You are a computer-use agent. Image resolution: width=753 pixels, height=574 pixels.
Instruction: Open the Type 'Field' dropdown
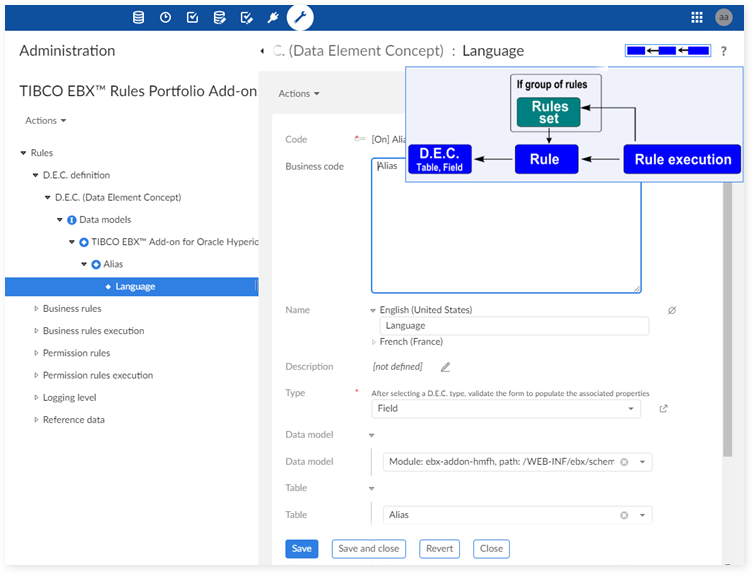coord(631,409)
